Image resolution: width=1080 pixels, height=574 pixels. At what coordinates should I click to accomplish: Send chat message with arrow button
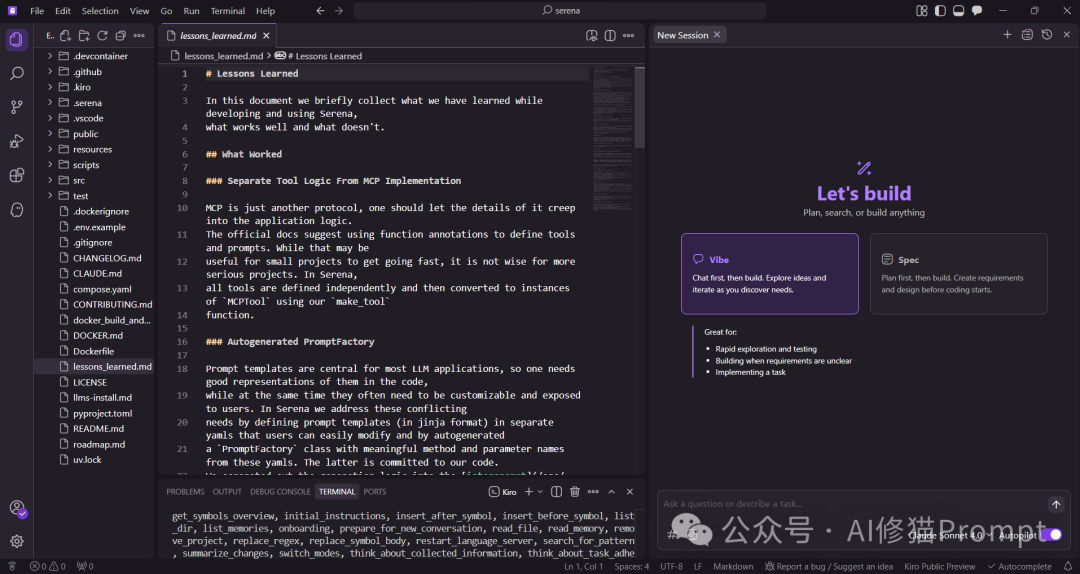tap(1055, 504)
